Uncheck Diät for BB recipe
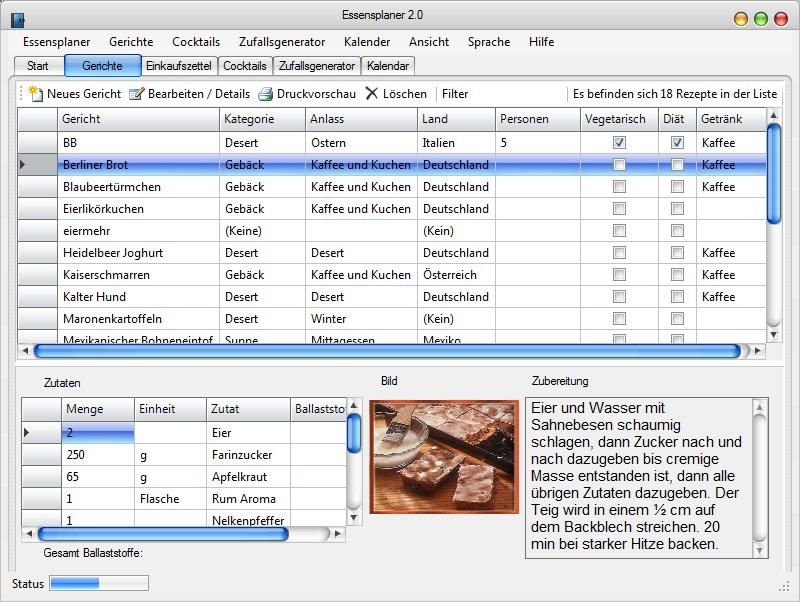The height and width of the screenshot is (602, 800). [x=677, y=143]
